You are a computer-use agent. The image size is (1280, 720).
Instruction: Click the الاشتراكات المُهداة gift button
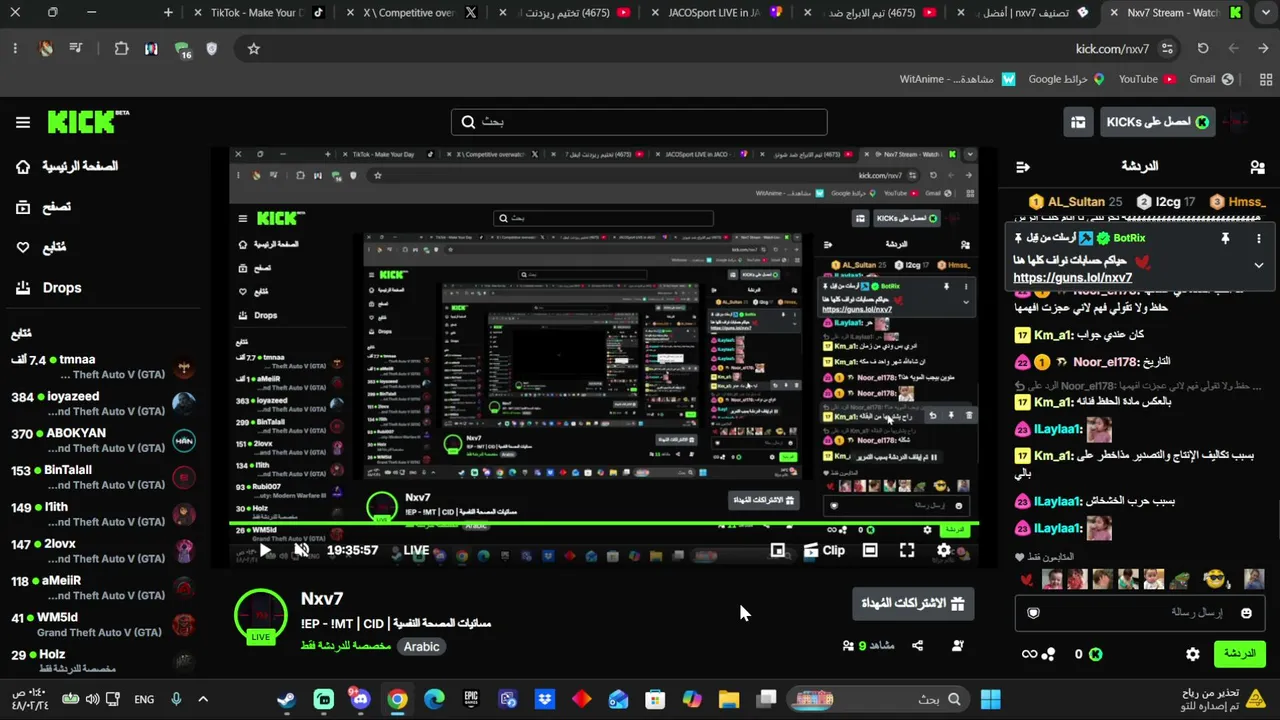click(913, 604)
